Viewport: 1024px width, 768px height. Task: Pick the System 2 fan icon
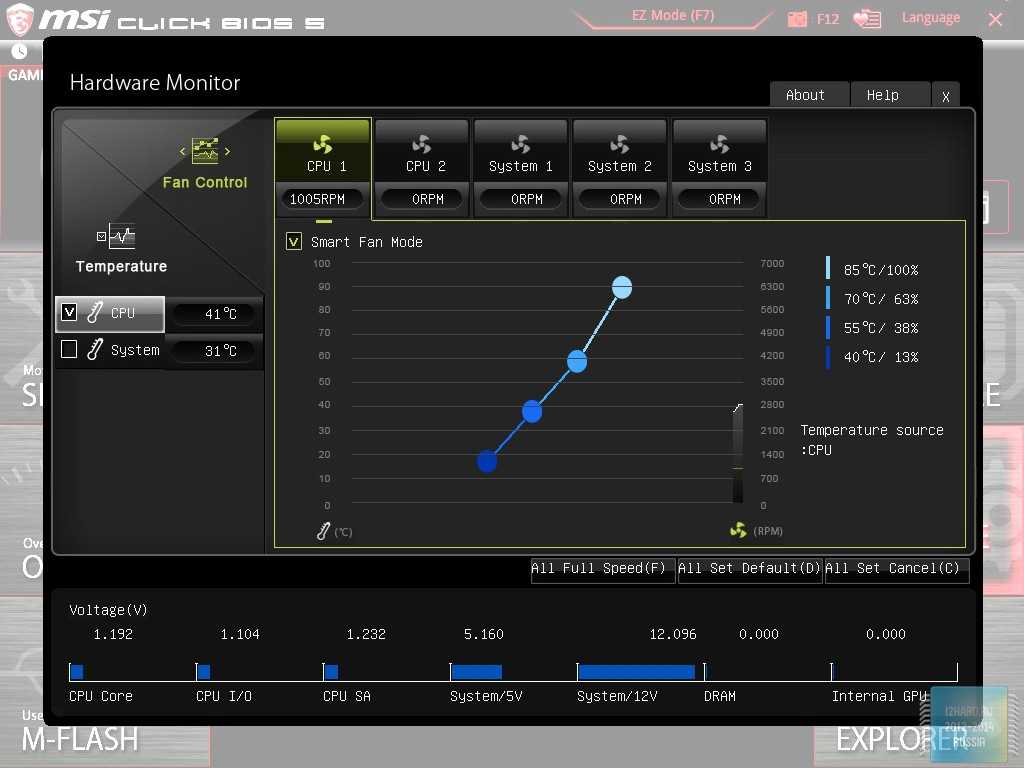[619, 144]
